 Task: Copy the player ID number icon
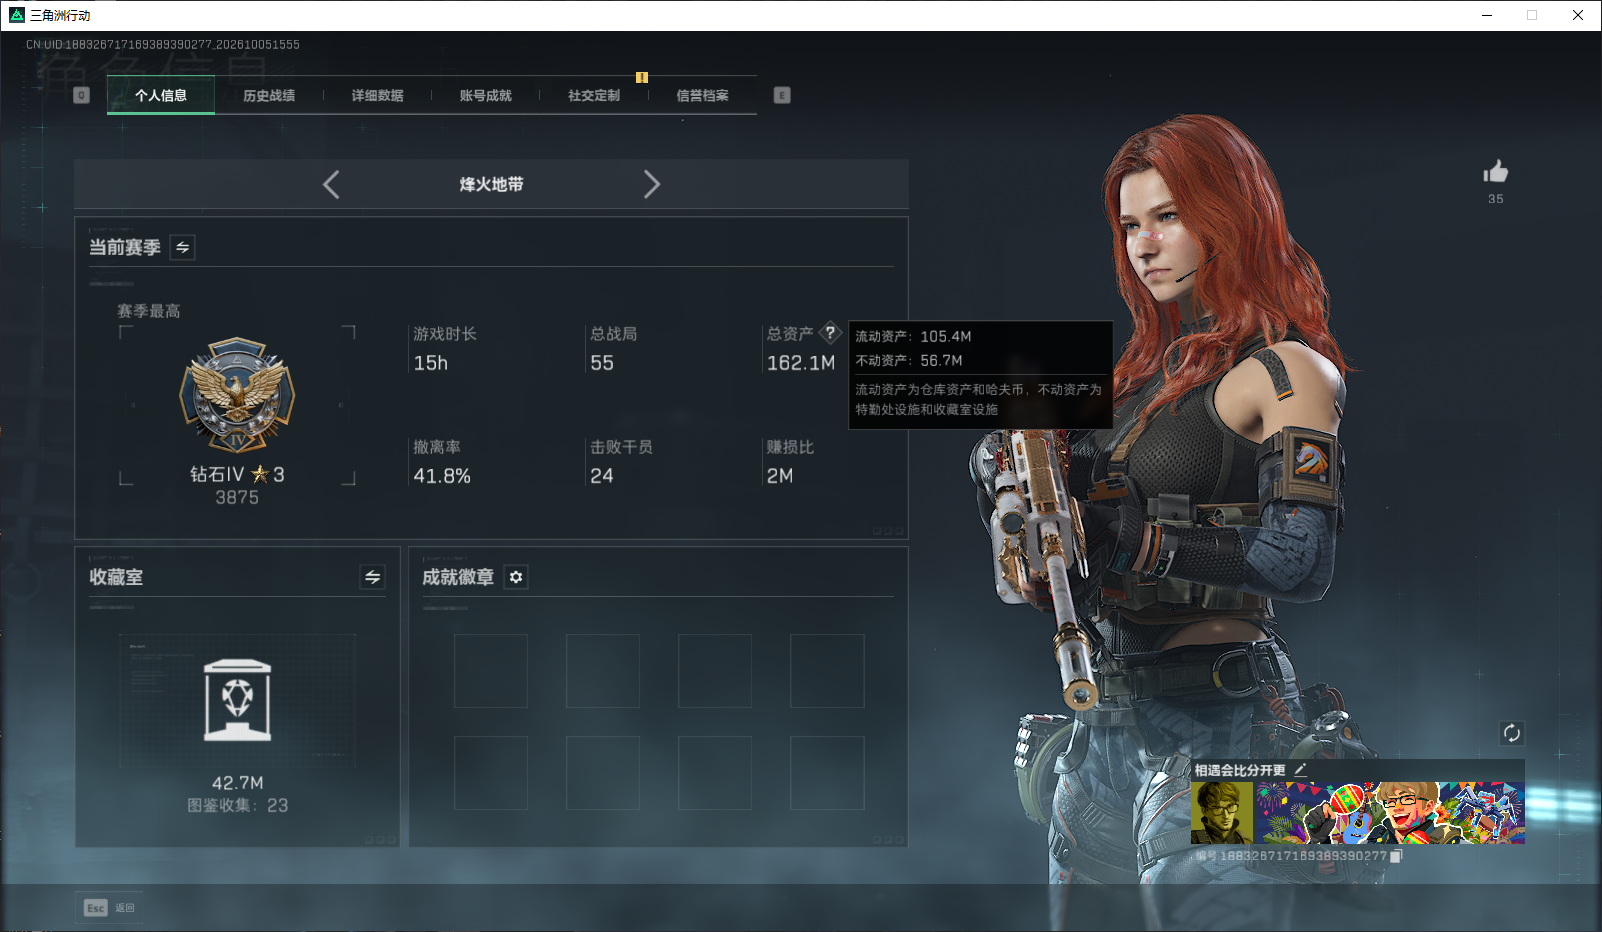[x=1396, y=856]
